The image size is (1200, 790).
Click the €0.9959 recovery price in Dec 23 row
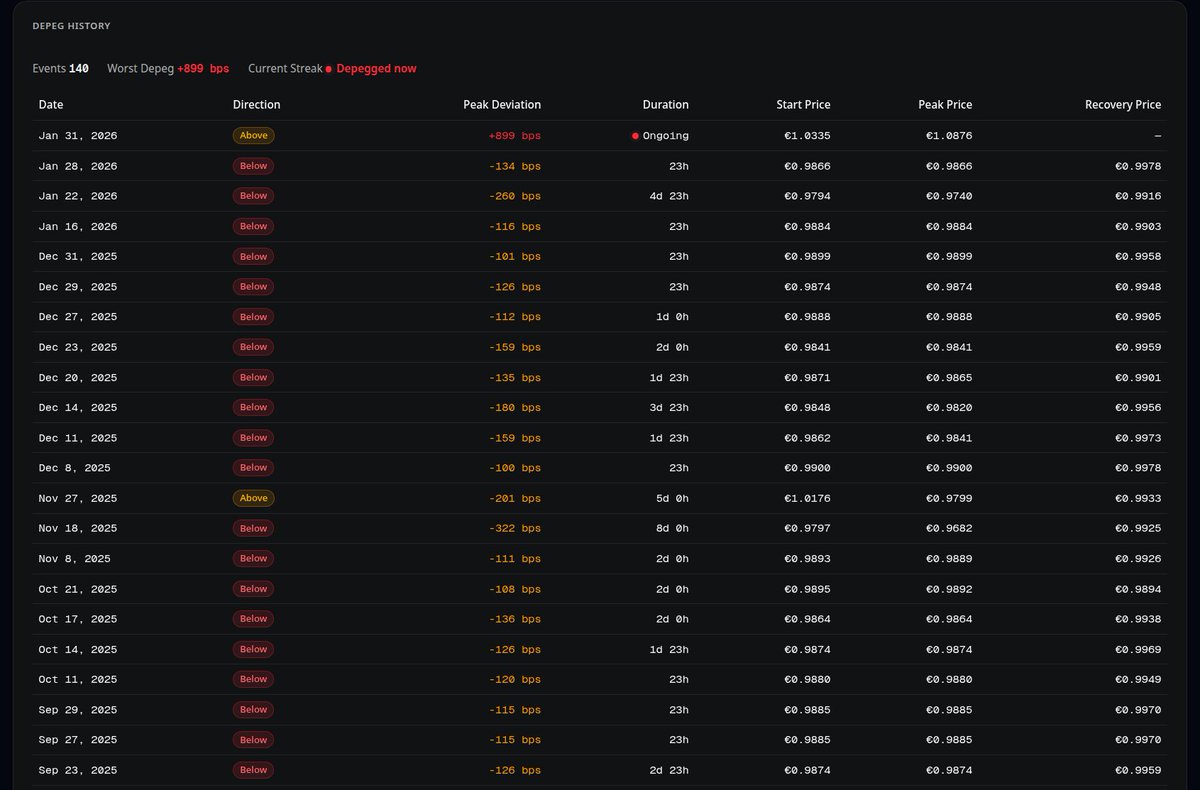click(1138, 347)
